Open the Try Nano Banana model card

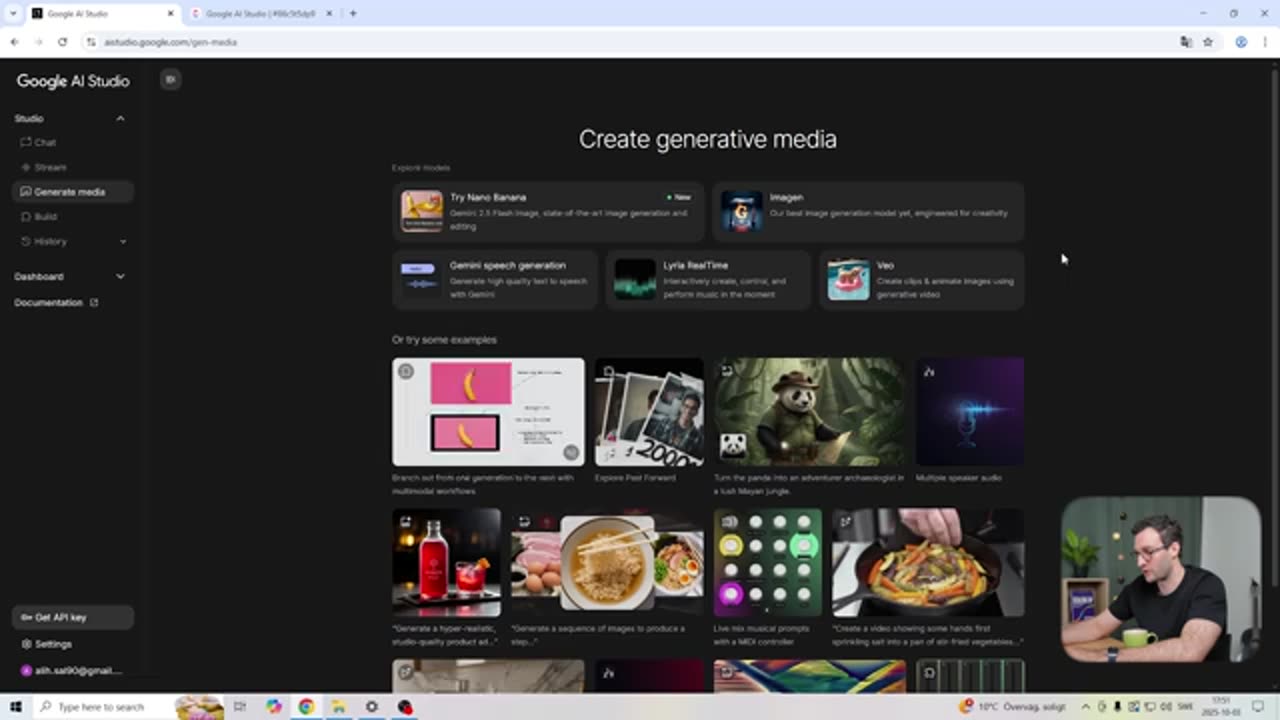coord(548,212)
